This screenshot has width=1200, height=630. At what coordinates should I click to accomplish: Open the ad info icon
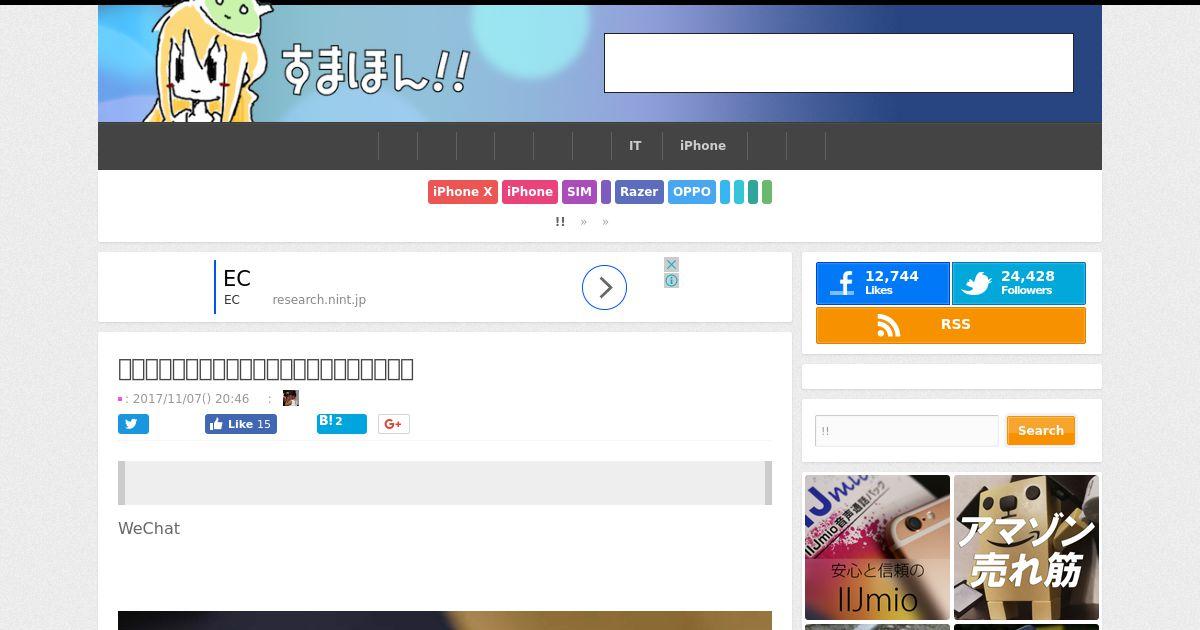click(x=672, y=281)
